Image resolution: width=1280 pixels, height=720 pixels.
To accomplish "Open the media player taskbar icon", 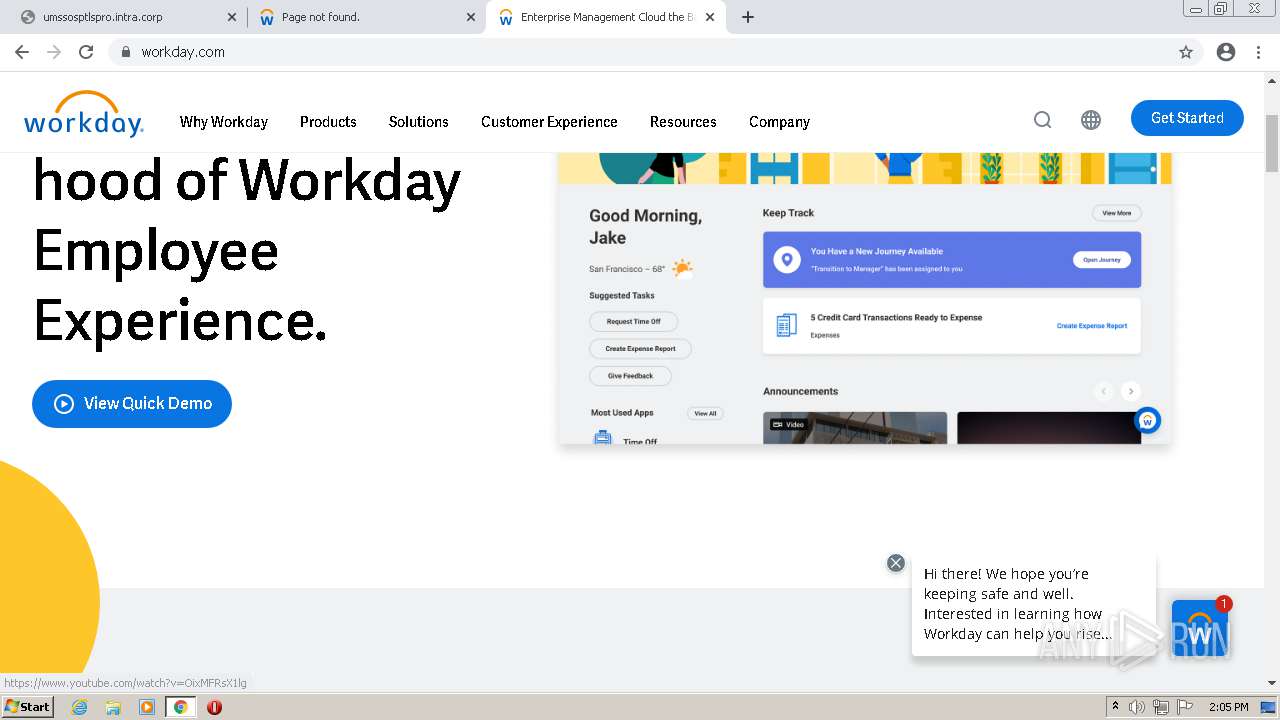I will tap(147, 707).
